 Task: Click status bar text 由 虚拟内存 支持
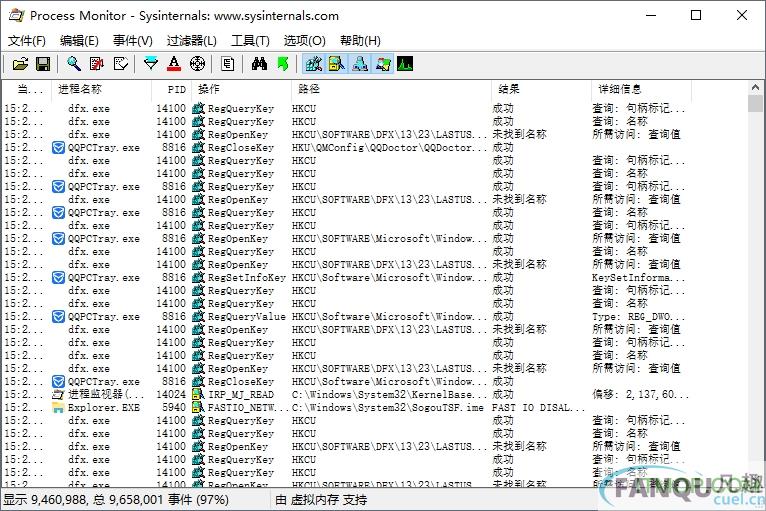(x=321, y=500)
